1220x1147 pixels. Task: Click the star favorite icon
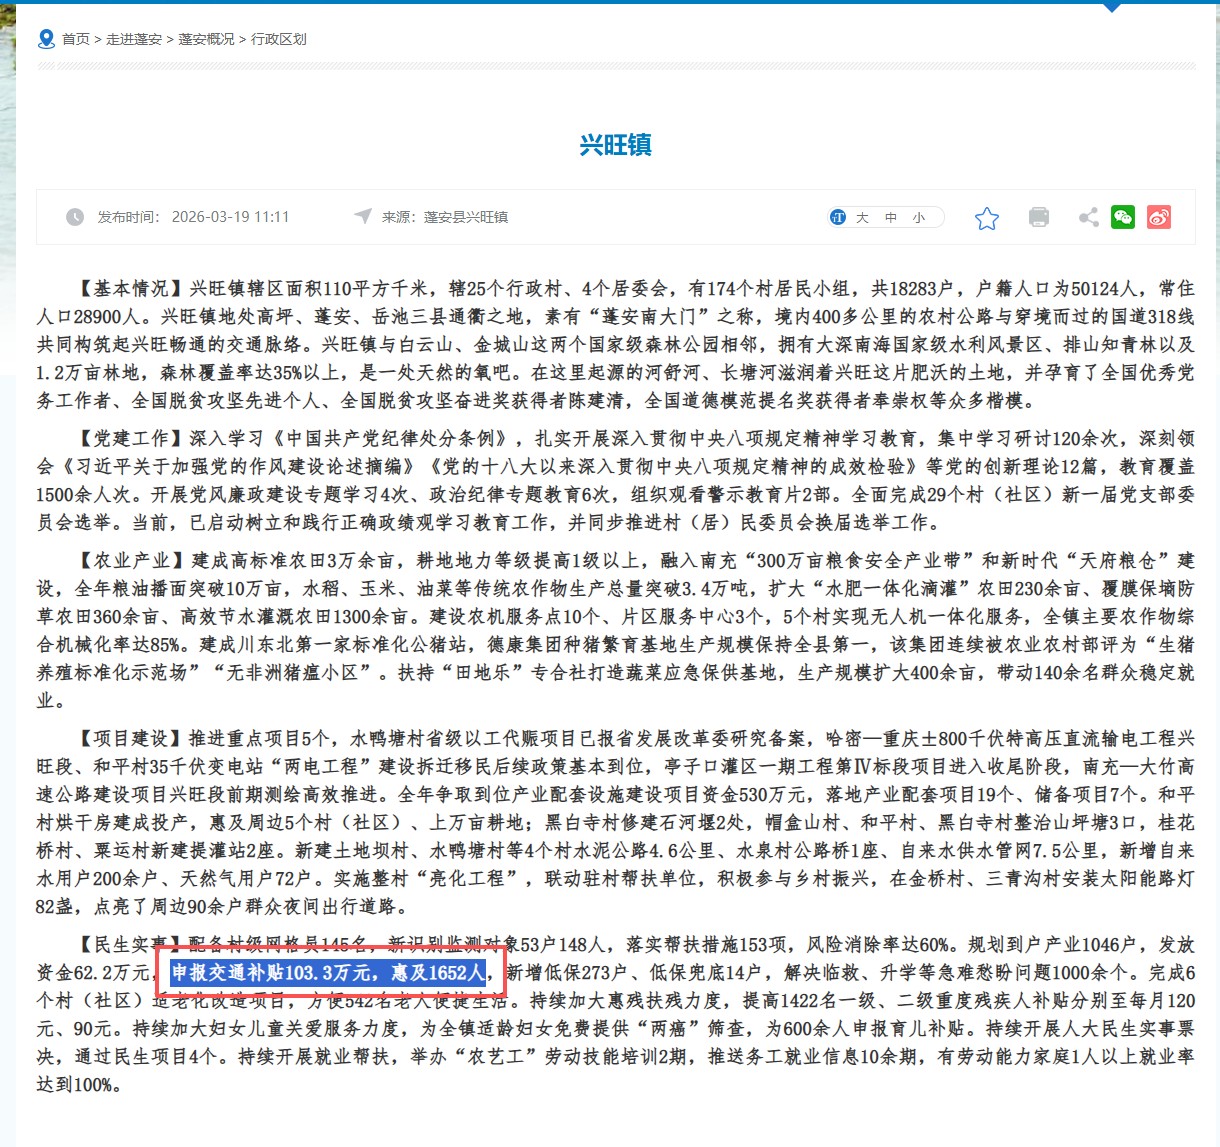coord(987,218)
